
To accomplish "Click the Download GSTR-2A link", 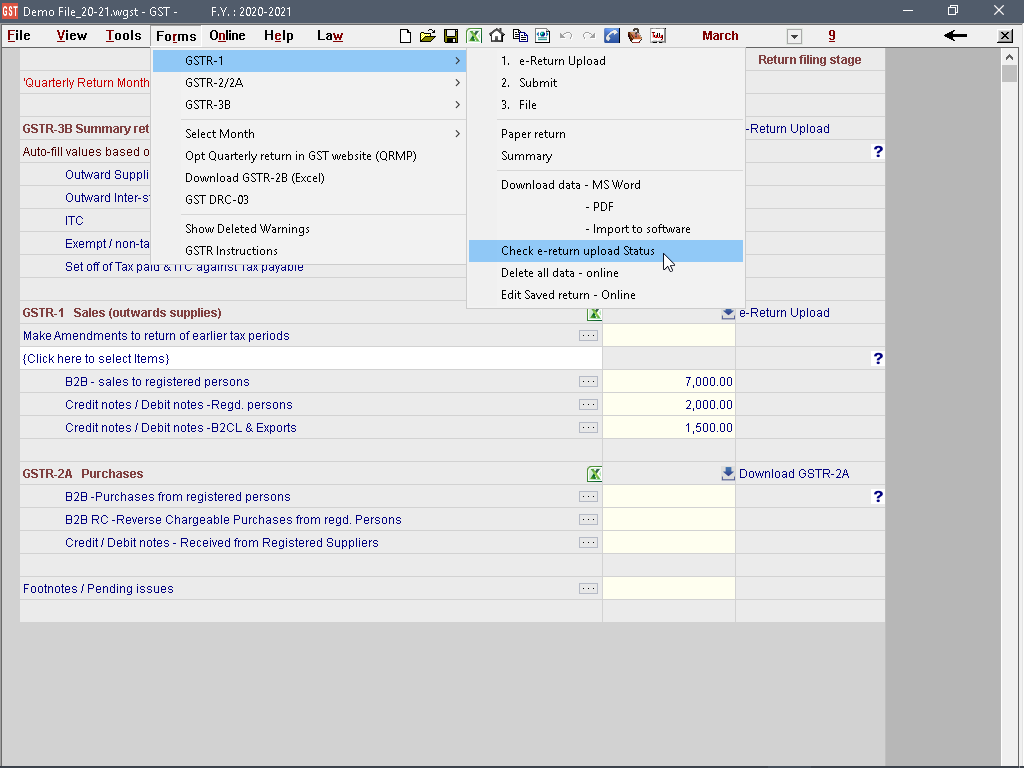I will [x=794, y=474].
